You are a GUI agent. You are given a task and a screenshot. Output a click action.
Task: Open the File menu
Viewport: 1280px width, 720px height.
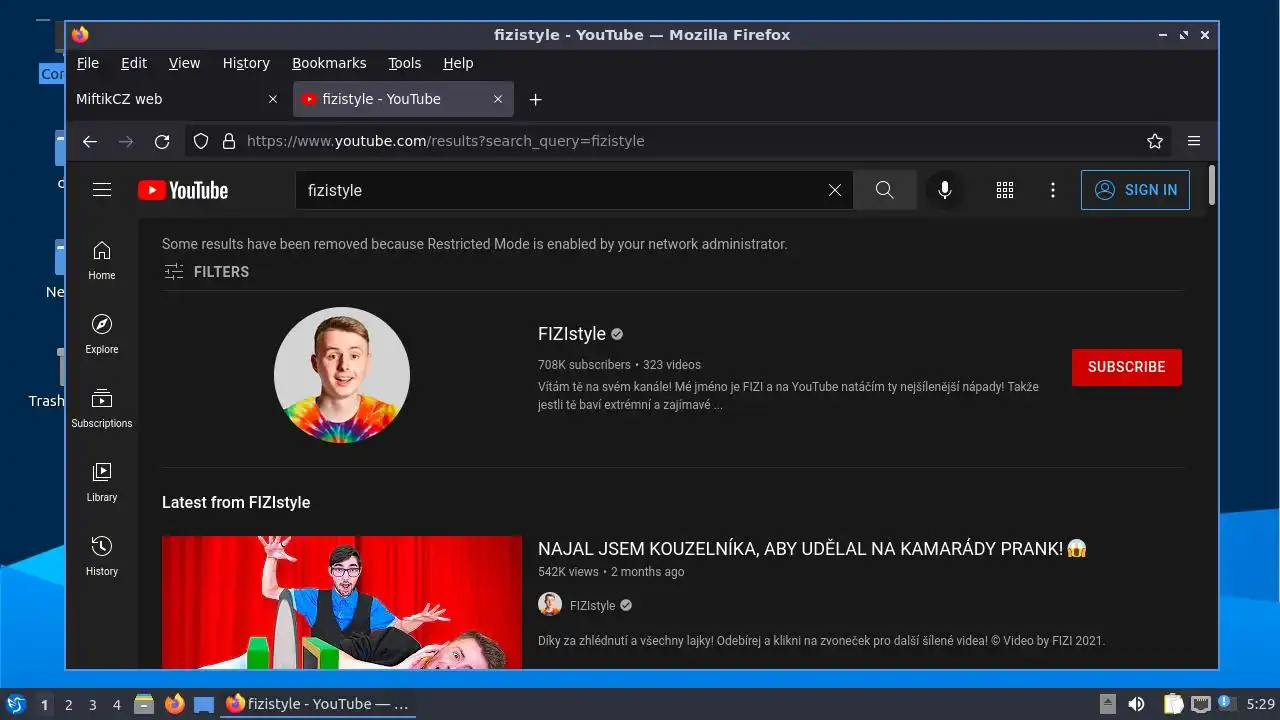(88, 63)
